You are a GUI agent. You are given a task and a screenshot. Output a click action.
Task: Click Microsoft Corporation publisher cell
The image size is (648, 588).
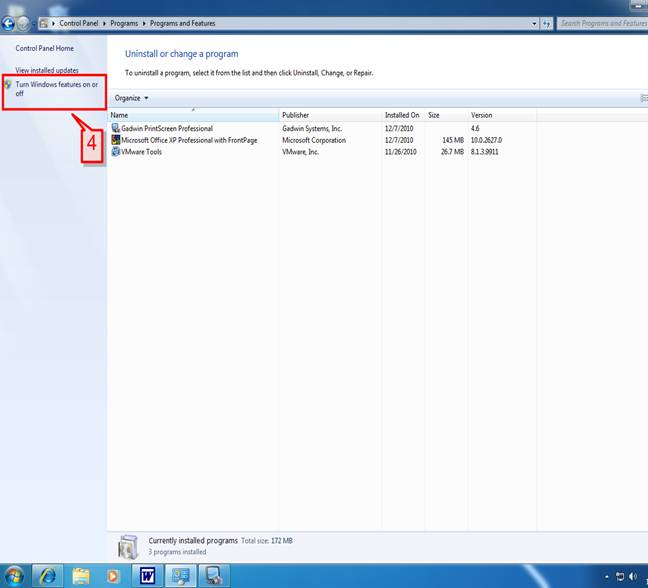pyautogui.click(x=314, y=140)
